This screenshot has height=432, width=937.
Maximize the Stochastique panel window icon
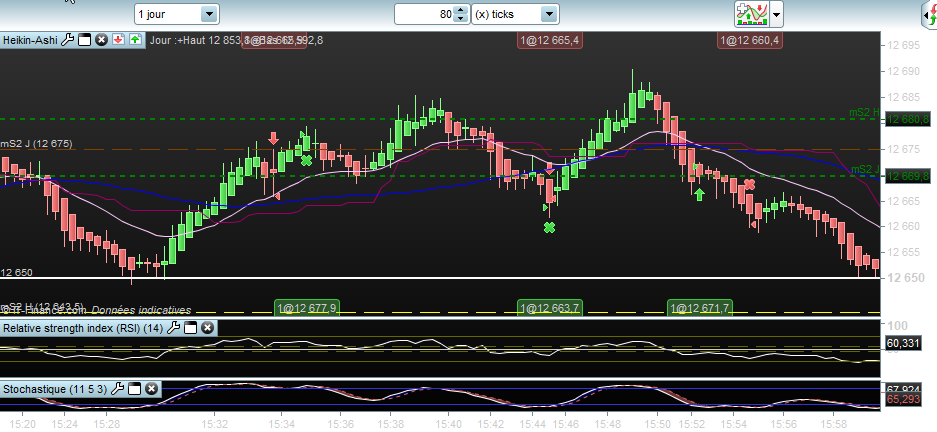(134, 389)
